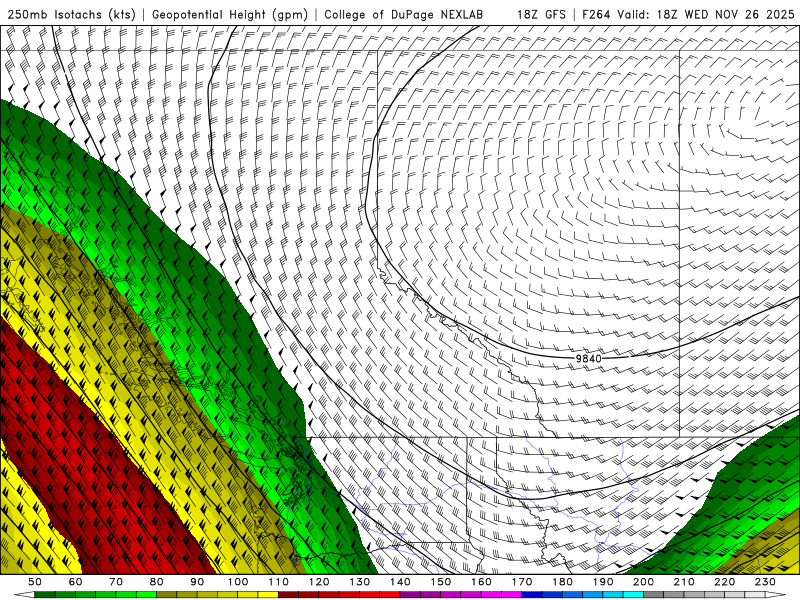Viewport: 800px width, 600px height.
Task: Click the 210 value on the color scale
Action: (x=685, y=582)
